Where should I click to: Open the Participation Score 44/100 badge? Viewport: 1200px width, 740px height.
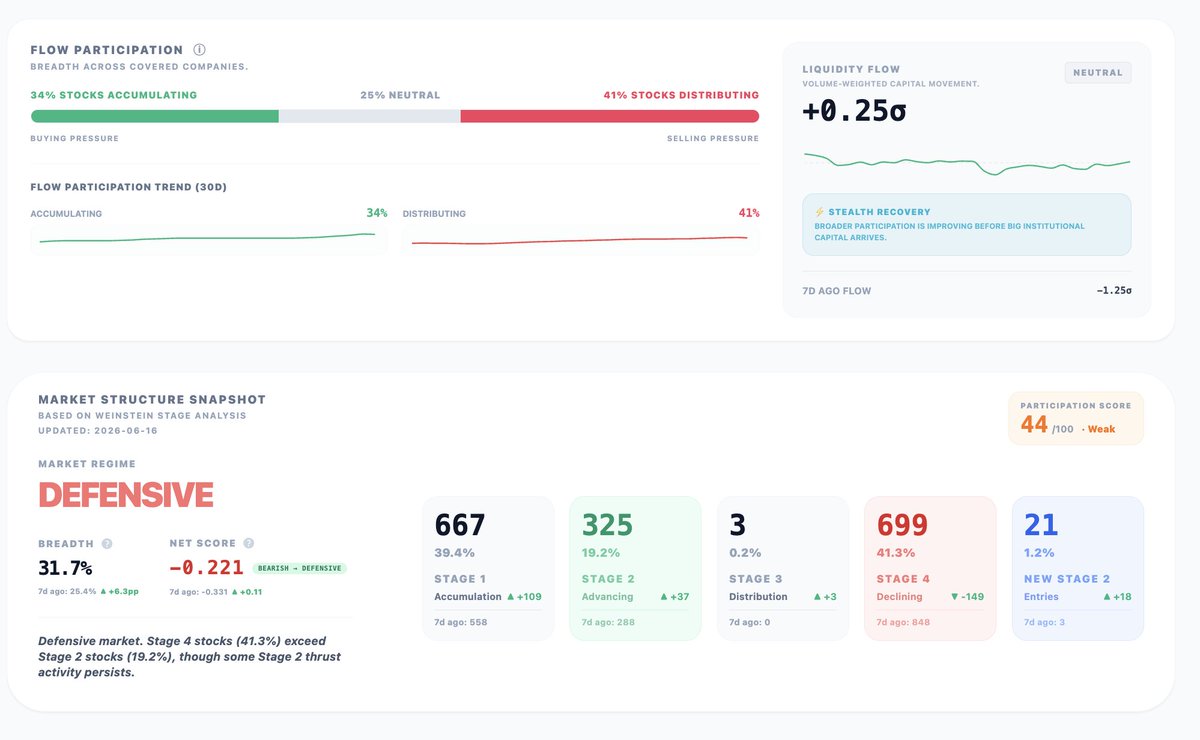1076,418
